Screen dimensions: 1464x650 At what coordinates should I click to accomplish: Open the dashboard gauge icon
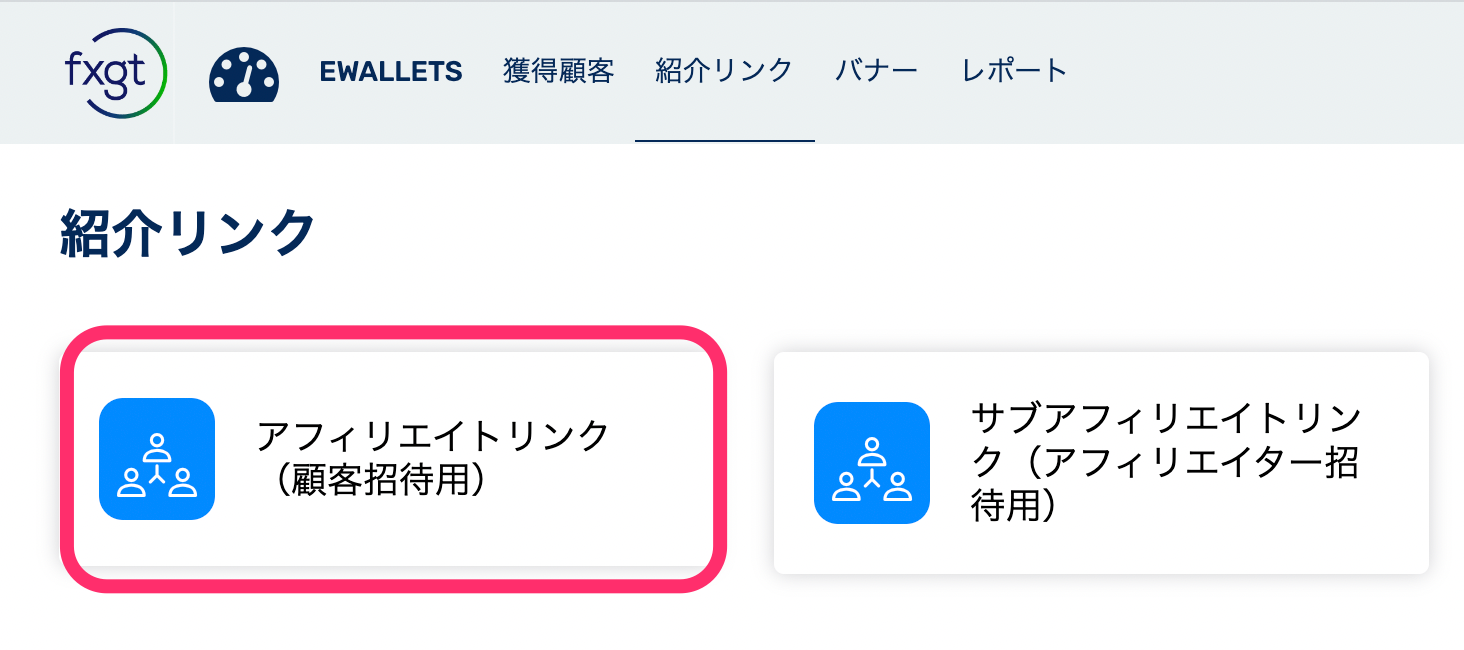click(x=244, y=73)
